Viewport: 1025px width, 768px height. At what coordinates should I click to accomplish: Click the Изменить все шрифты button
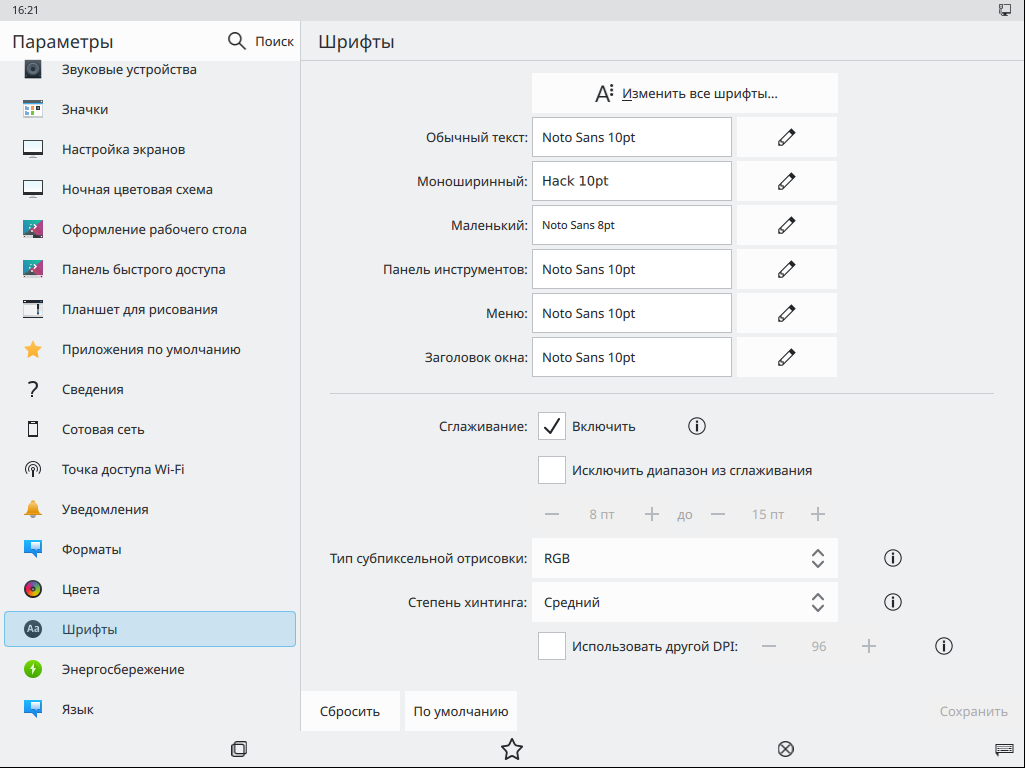coord(685,93)
